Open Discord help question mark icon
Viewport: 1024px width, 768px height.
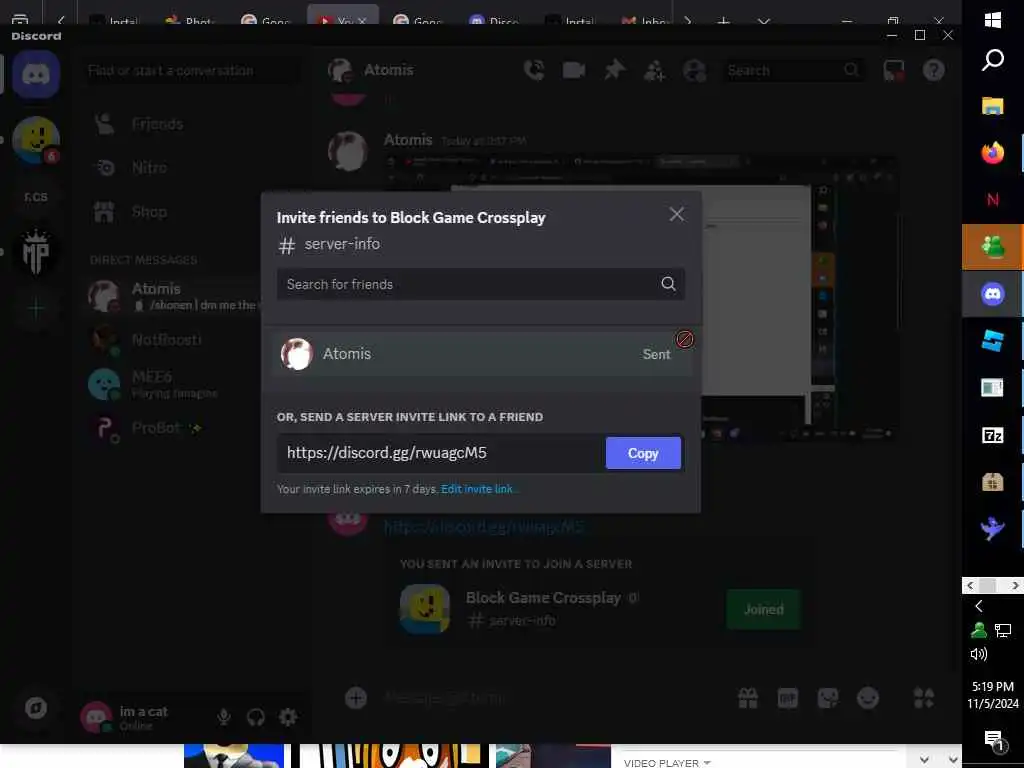[x=934, y=70]
